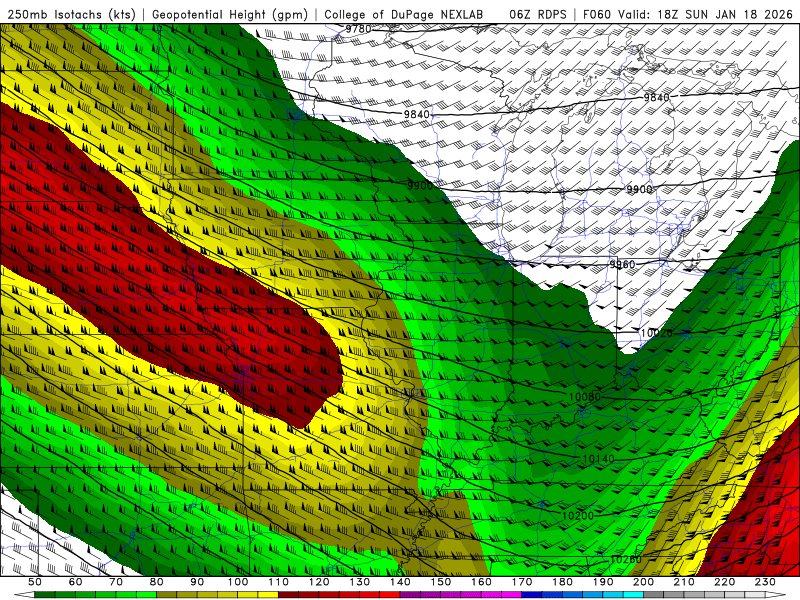Click the dark blue swatch beginning at 170

[532, 595]
